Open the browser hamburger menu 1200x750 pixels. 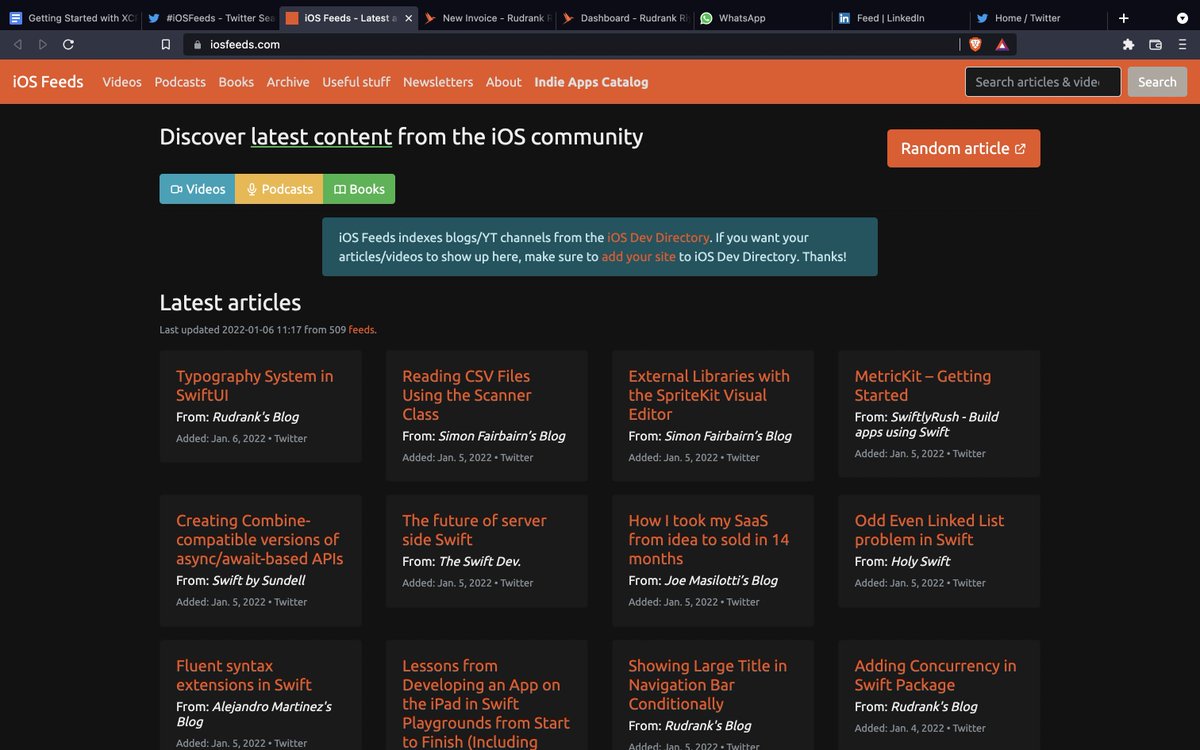coord(1183,44)
